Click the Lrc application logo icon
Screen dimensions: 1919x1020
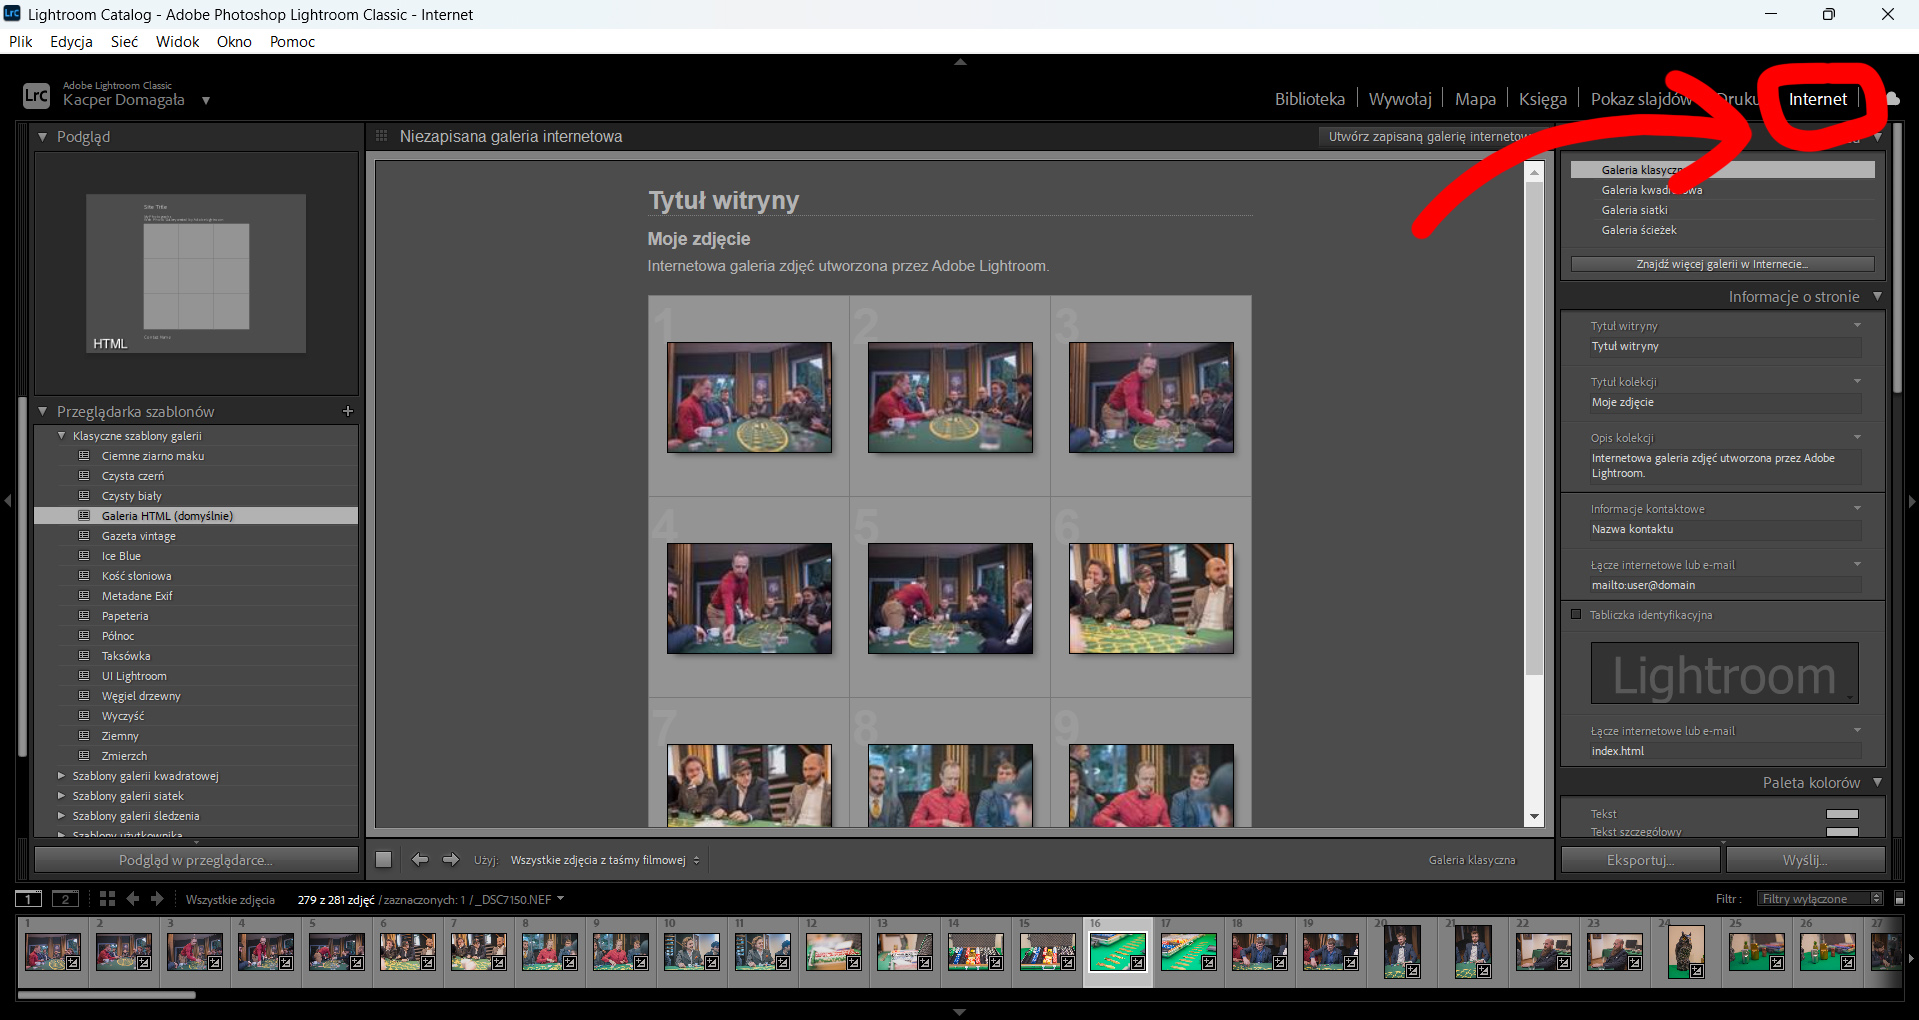(x=36, y=95)
